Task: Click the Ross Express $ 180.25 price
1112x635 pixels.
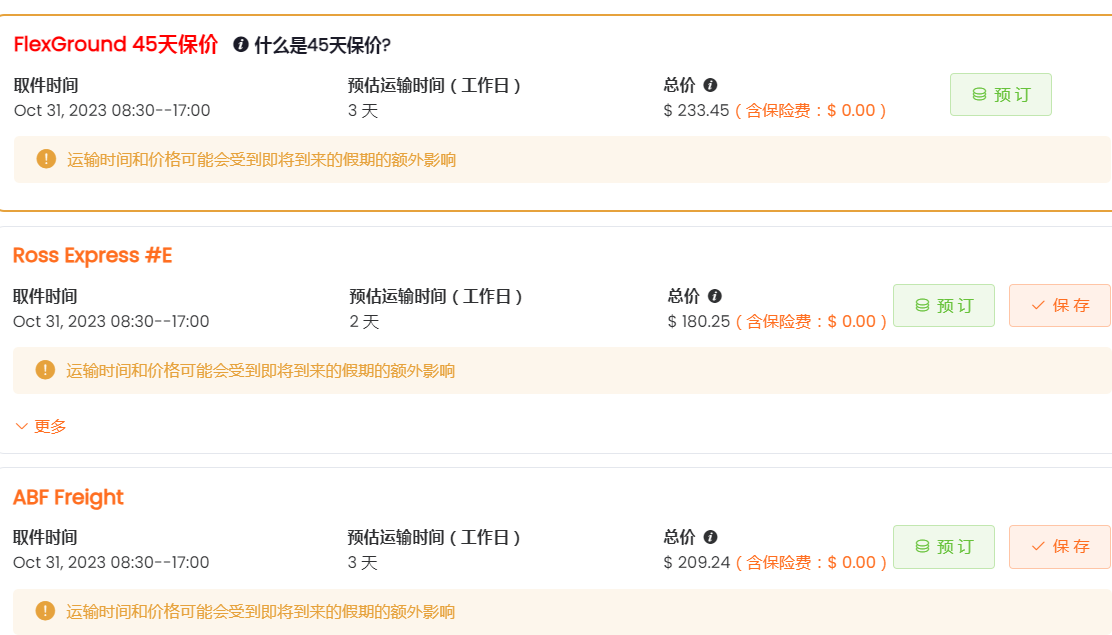Action: [699, 322]
